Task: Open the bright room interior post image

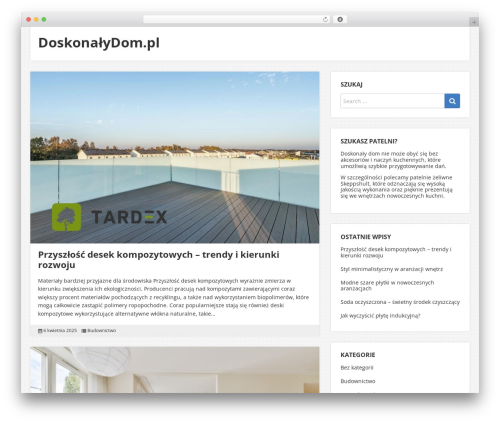Action: click(x=175, y=370)
